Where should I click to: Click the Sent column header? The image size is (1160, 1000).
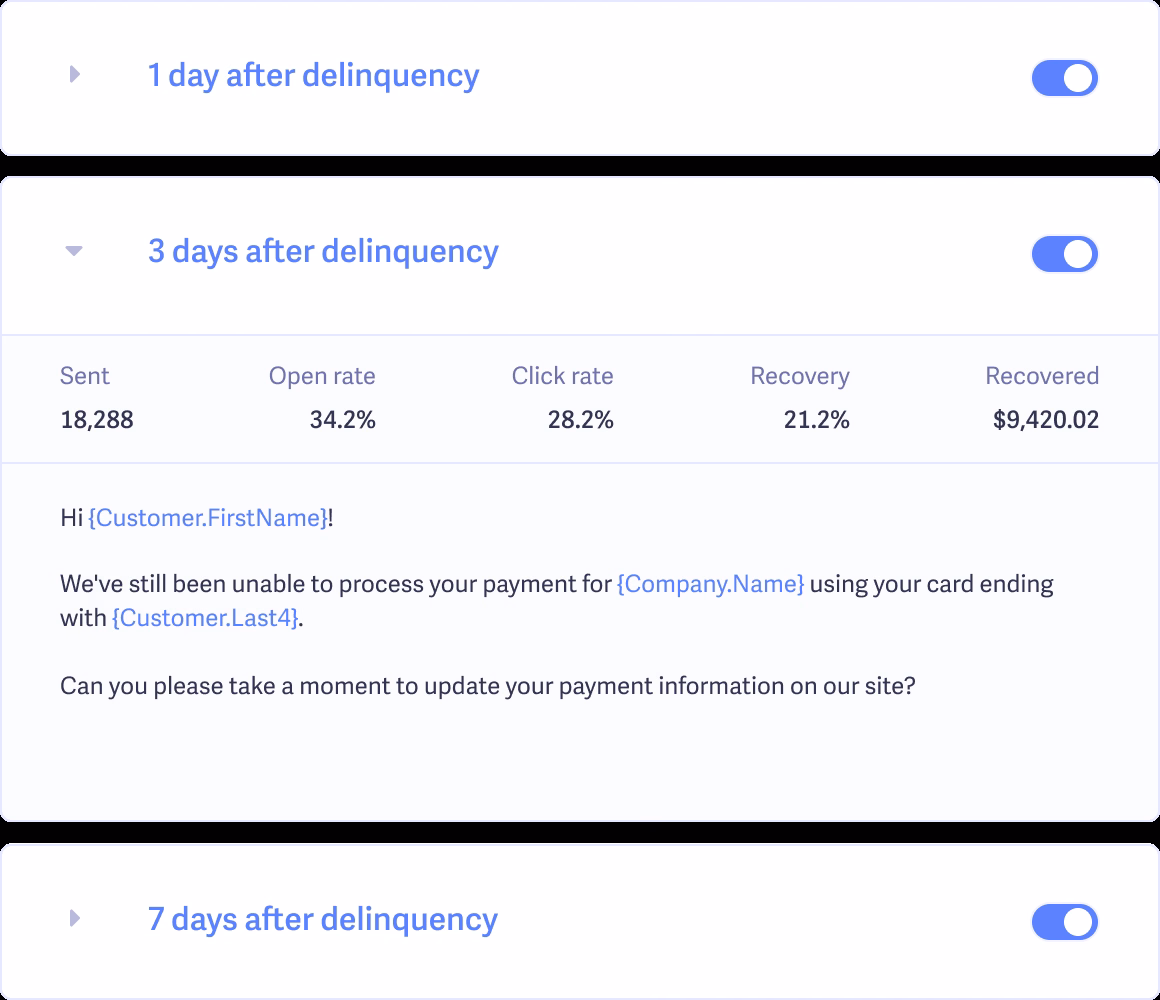(x=84, y=376)
